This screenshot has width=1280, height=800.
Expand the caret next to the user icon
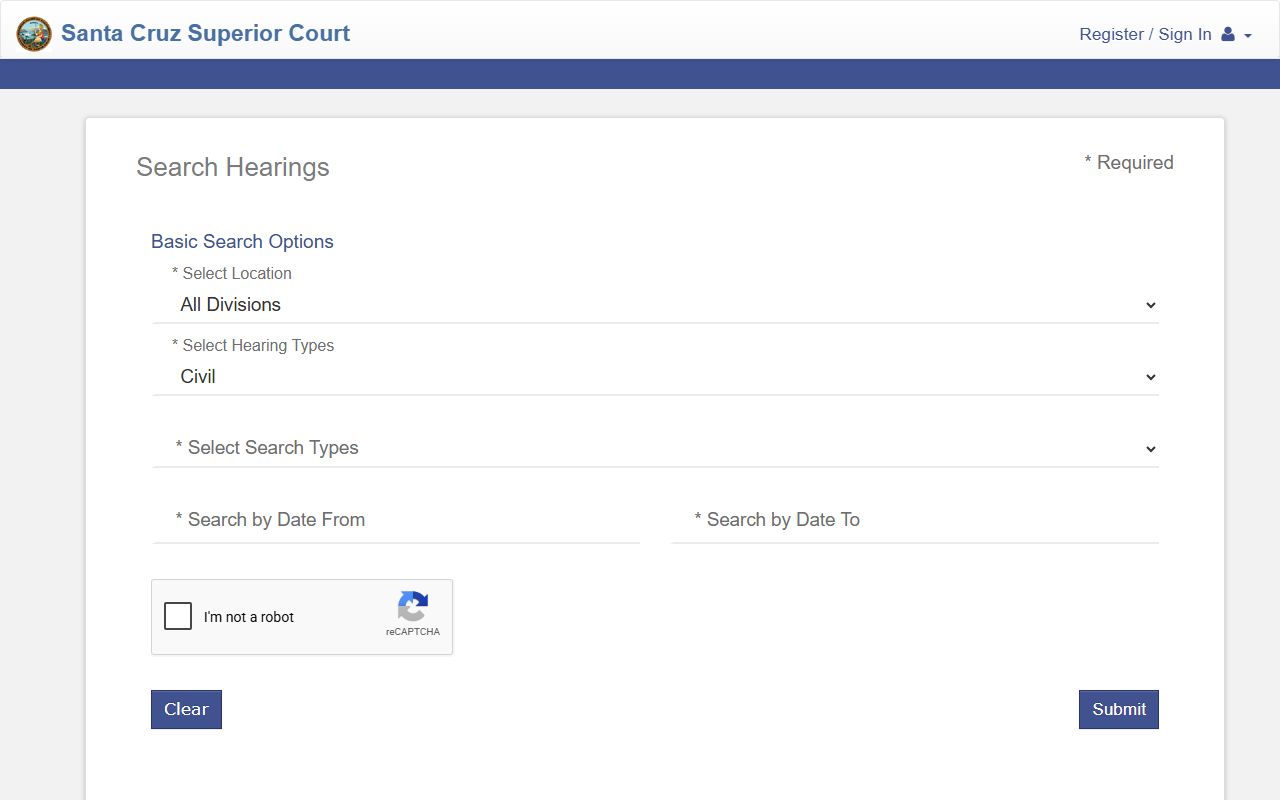pos(1248,36)
